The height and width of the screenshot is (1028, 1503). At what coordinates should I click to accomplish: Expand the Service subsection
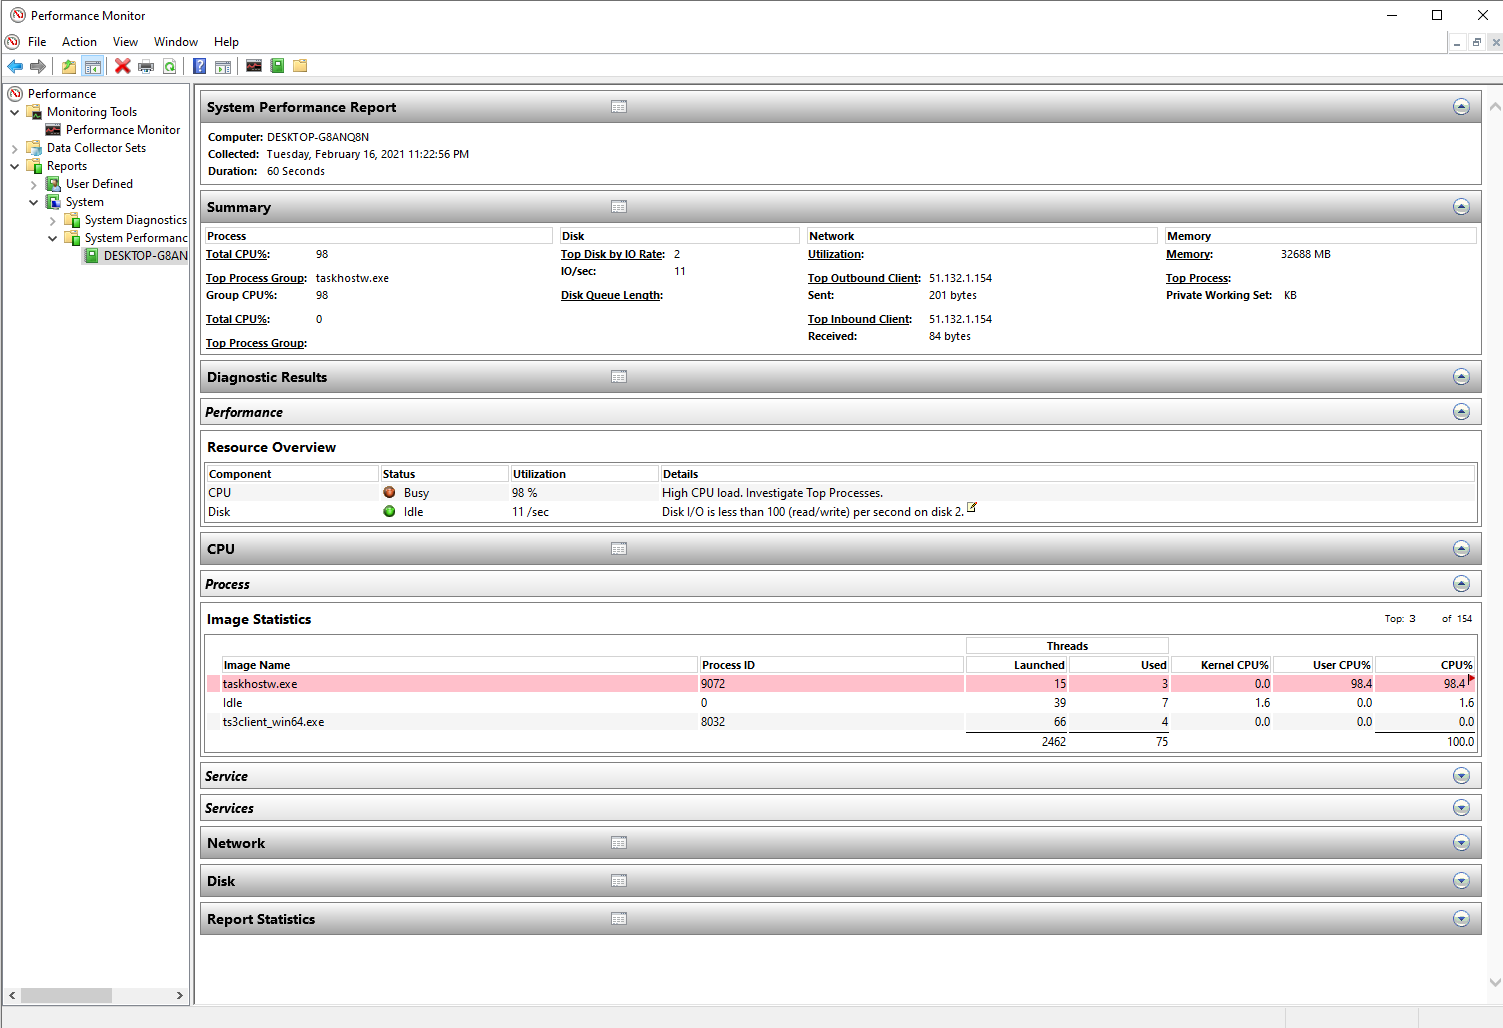pos(1461,776)
